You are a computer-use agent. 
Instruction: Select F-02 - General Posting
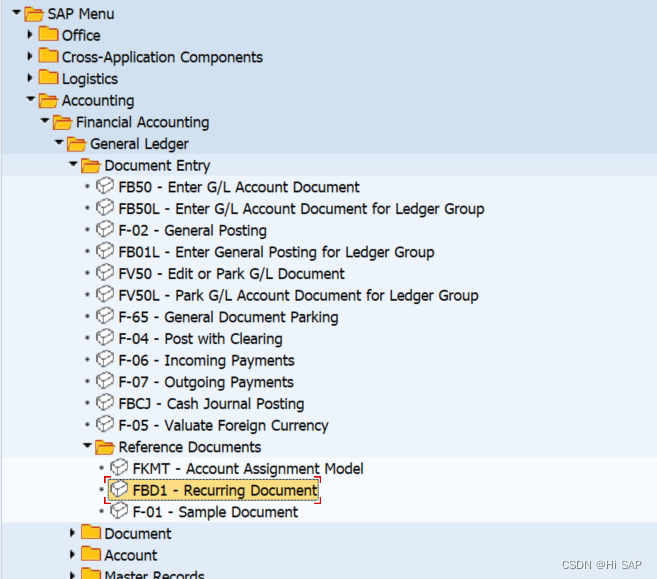pyautogui.click(x=193, y=230)
